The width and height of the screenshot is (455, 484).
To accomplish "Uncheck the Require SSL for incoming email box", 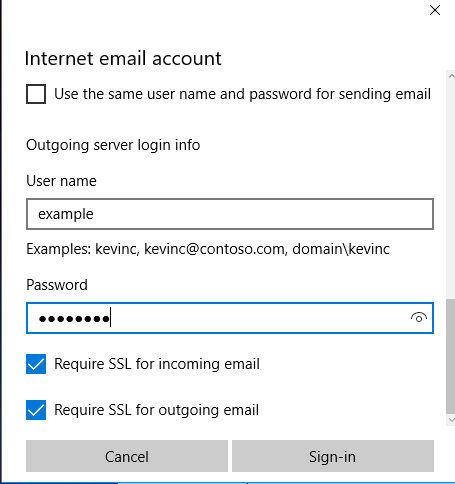I will coord(36,364).
